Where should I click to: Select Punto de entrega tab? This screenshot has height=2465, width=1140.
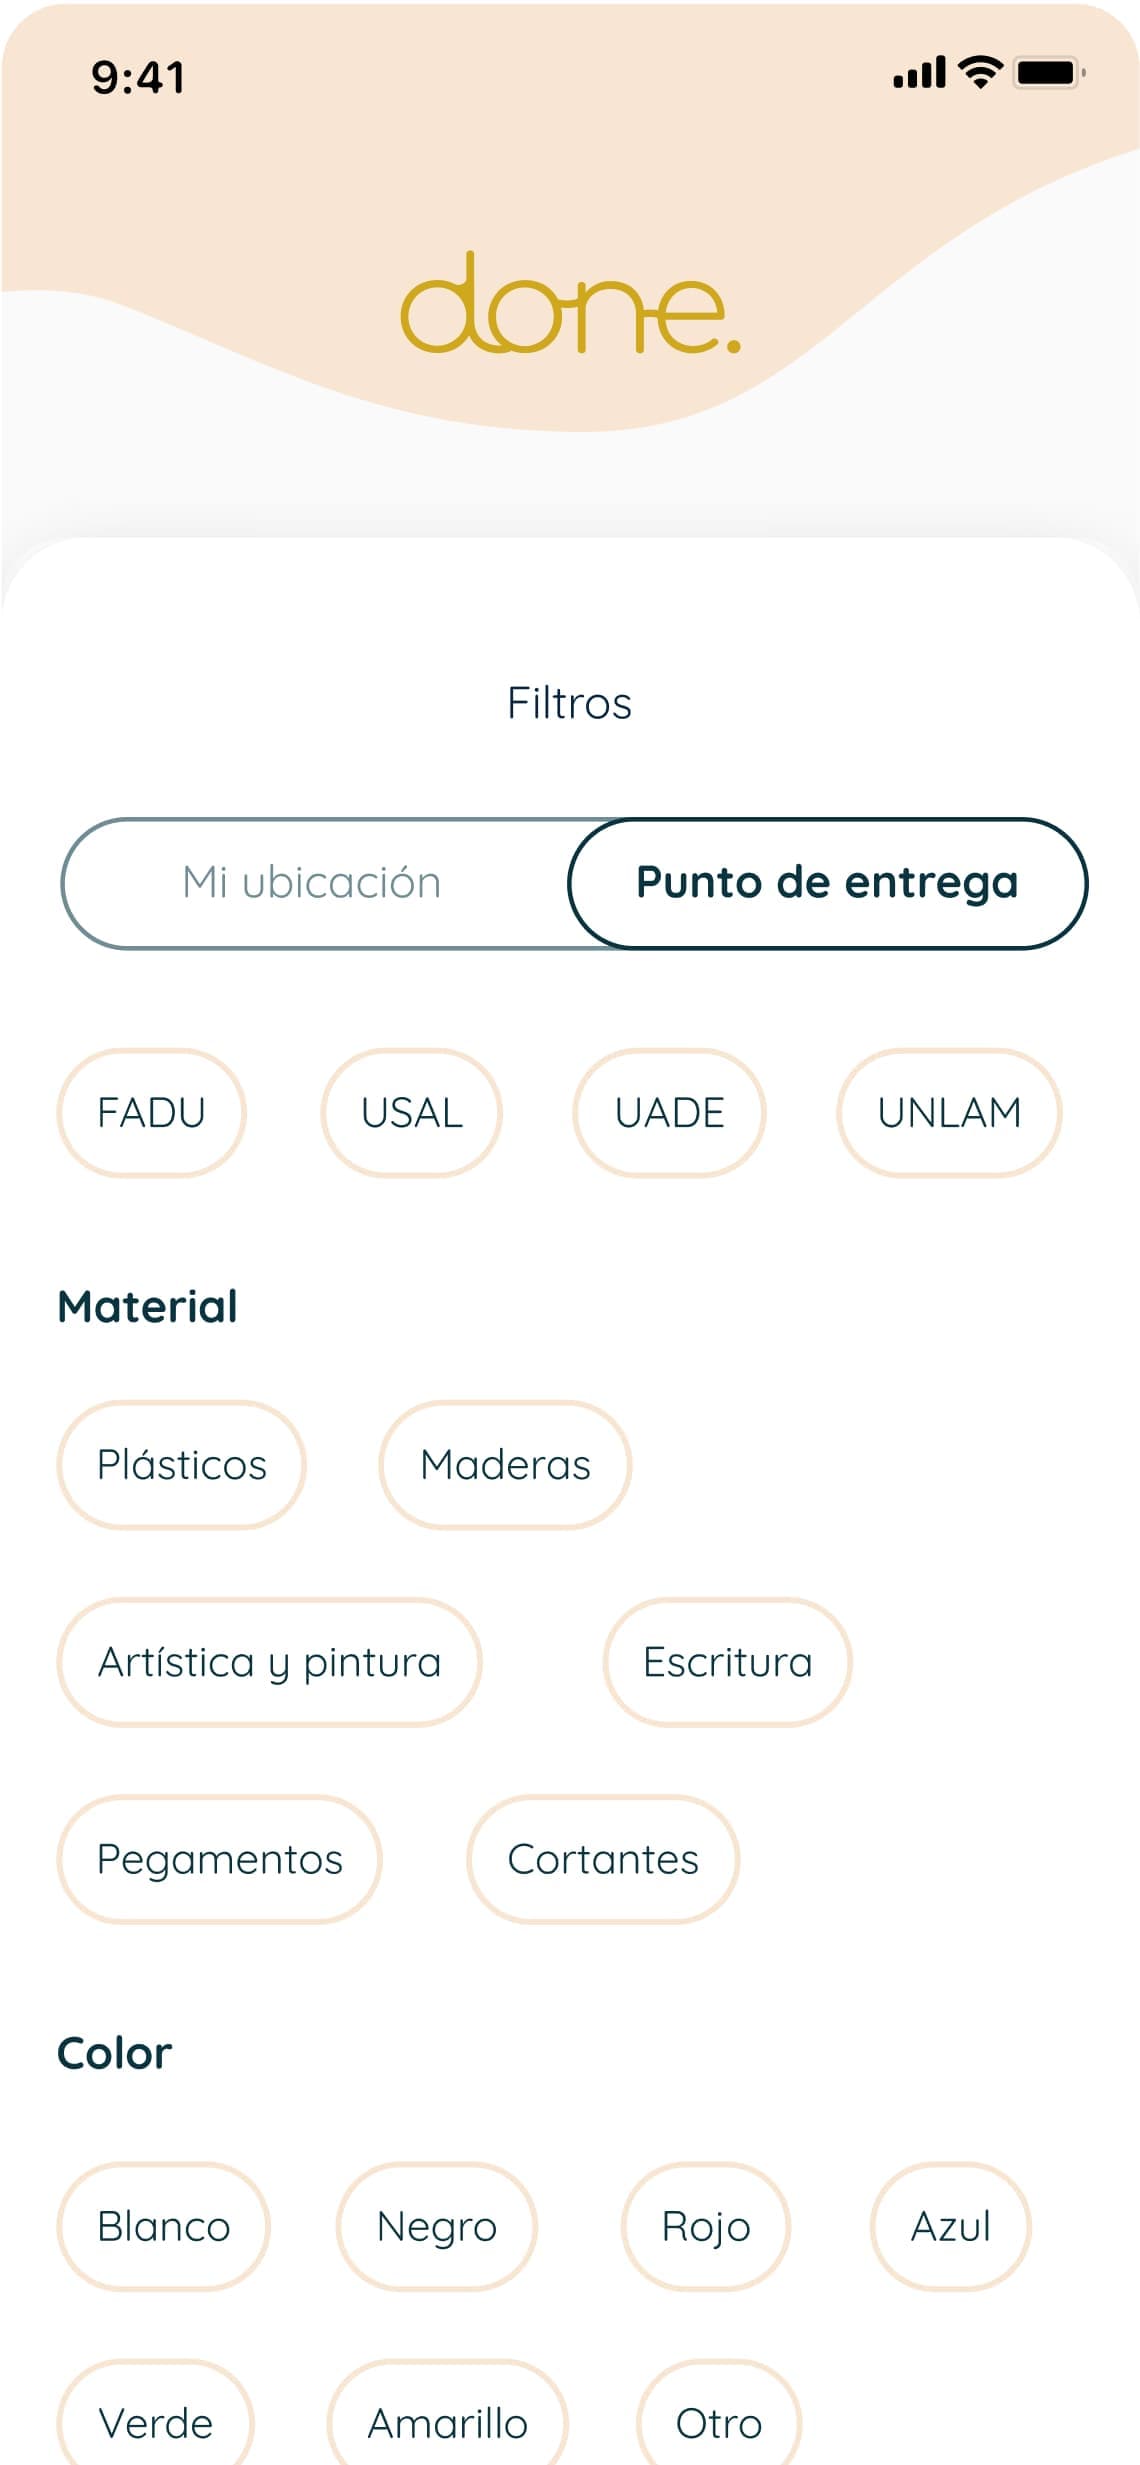click(x=827, y=883)
